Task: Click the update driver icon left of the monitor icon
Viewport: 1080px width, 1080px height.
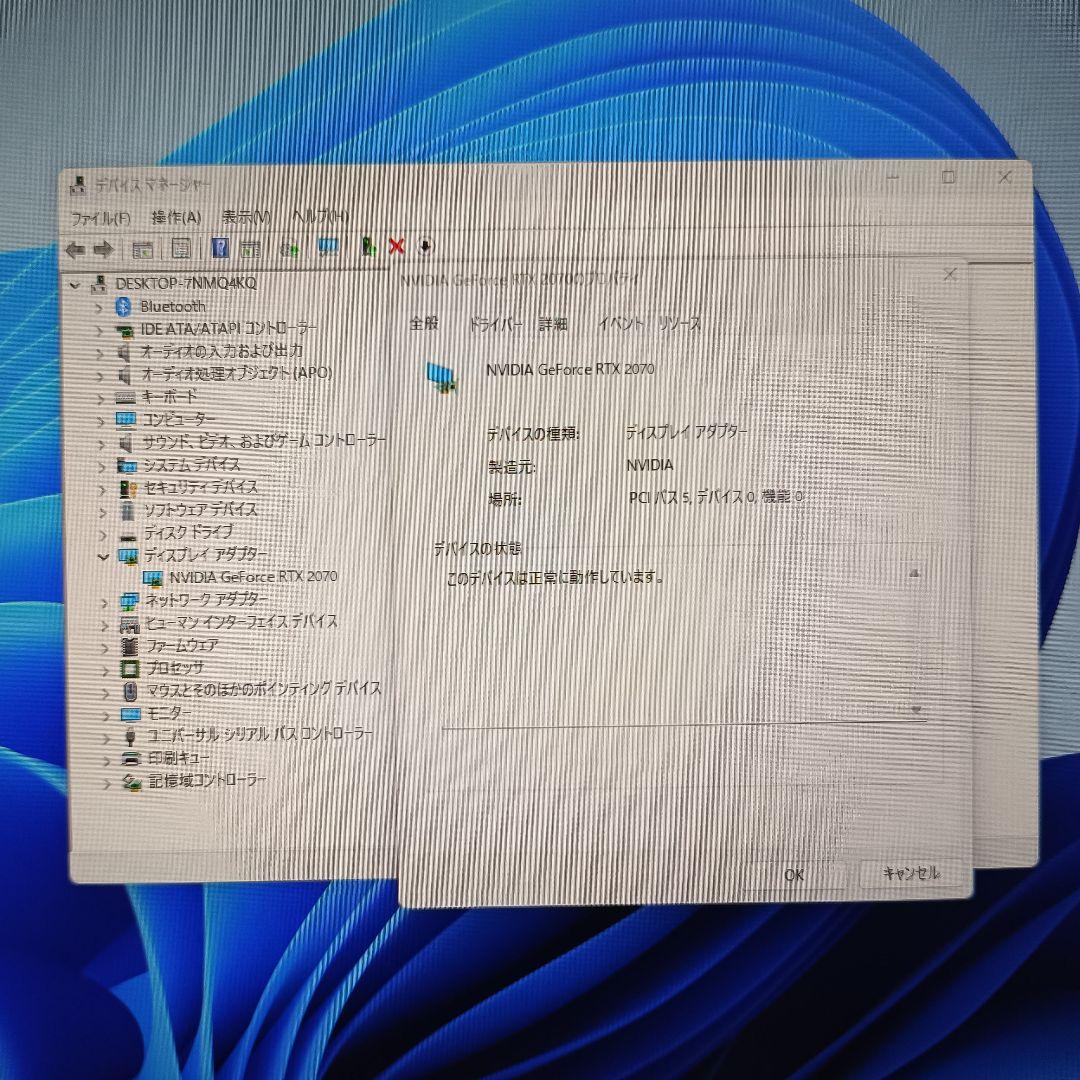Action: click(289, 248)
